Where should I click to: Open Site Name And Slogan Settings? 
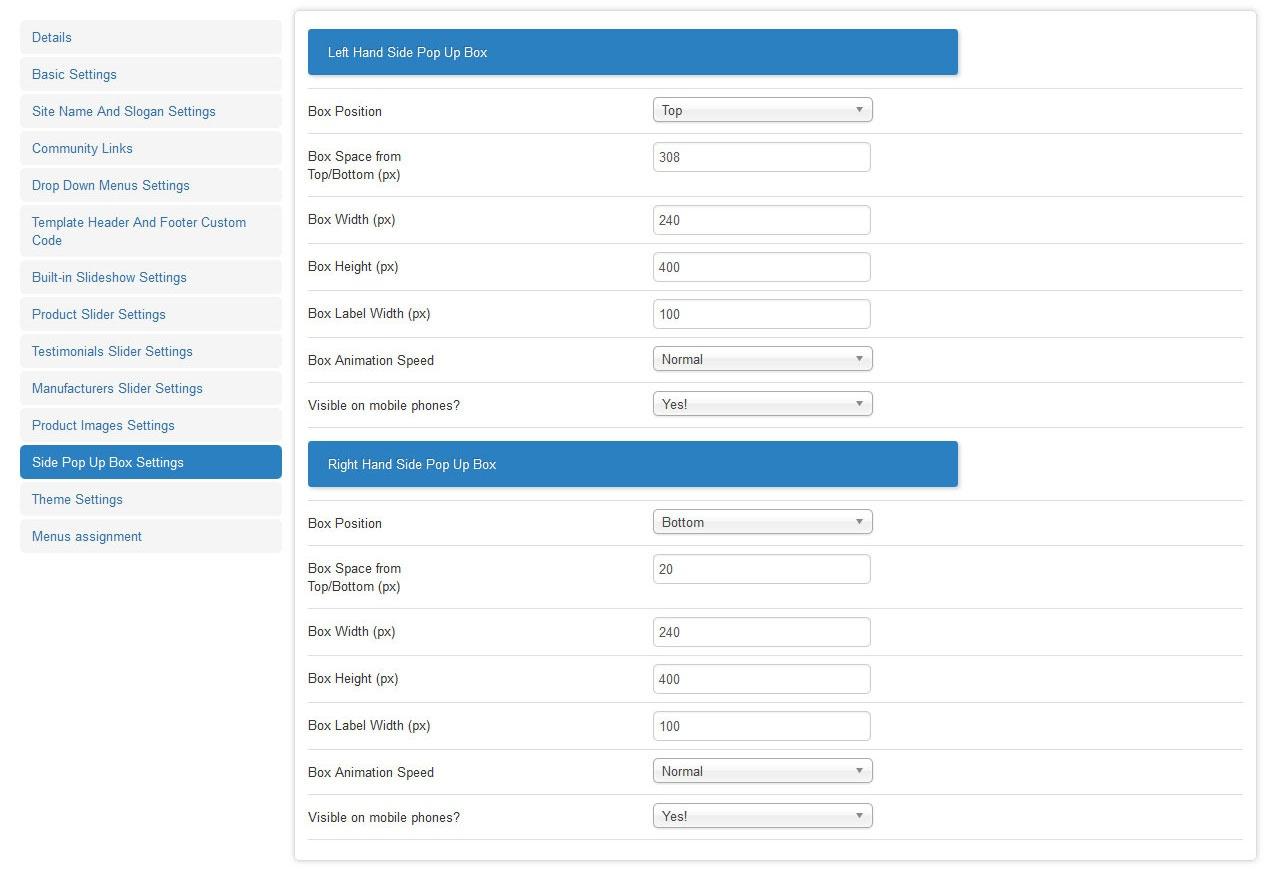pos(150,112)
